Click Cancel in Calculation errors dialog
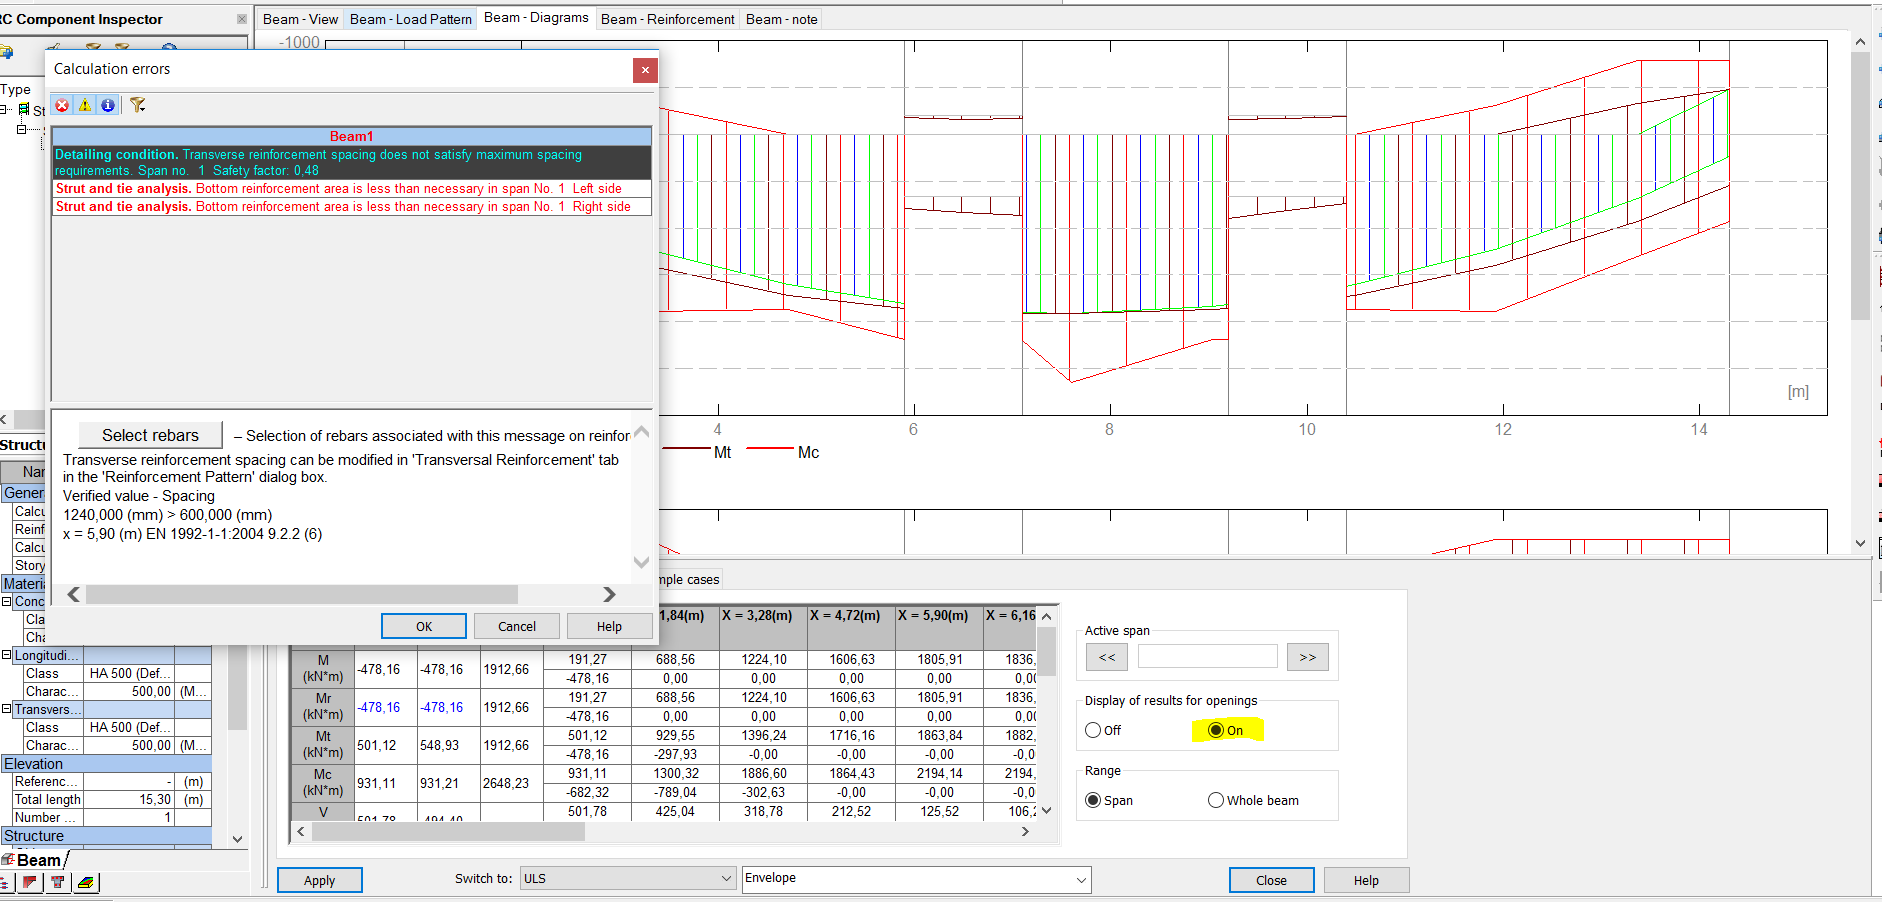Viewport: 1882px width, 902px height. (517, 626)
